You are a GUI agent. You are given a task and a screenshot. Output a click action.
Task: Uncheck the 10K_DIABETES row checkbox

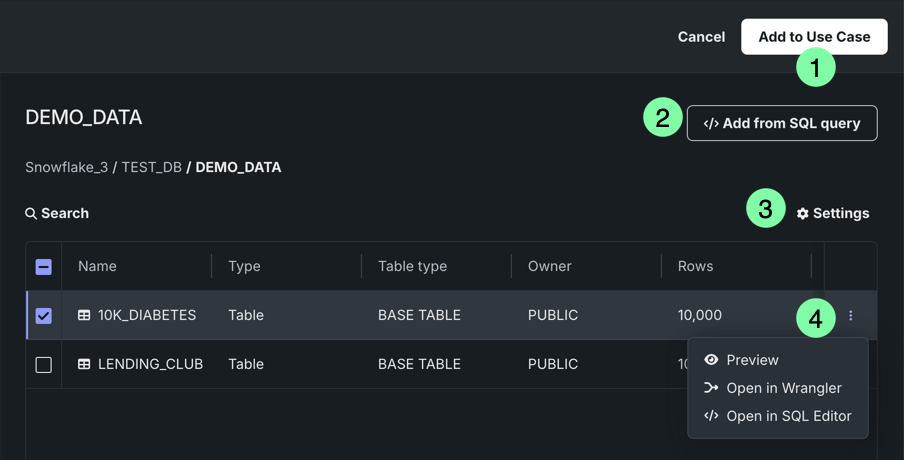[x=44, y=315]
